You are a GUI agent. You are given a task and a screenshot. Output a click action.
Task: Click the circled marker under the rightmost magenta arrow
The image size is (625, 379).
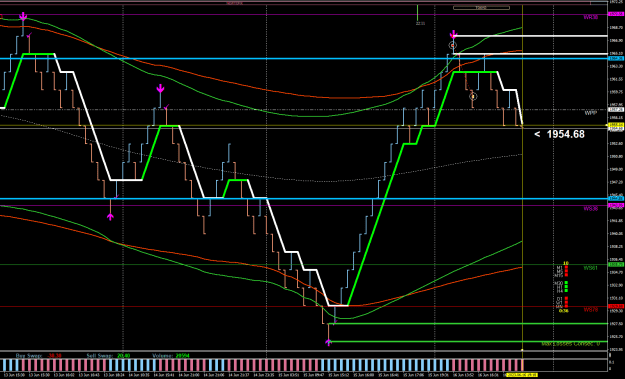tap(452, 45)
